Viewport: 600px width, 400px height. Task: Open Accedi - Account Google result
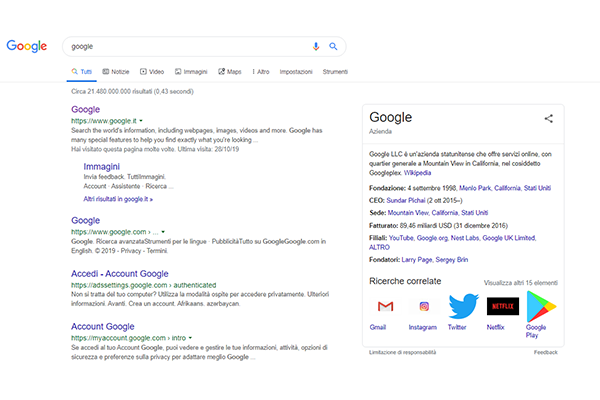point(120,274)
